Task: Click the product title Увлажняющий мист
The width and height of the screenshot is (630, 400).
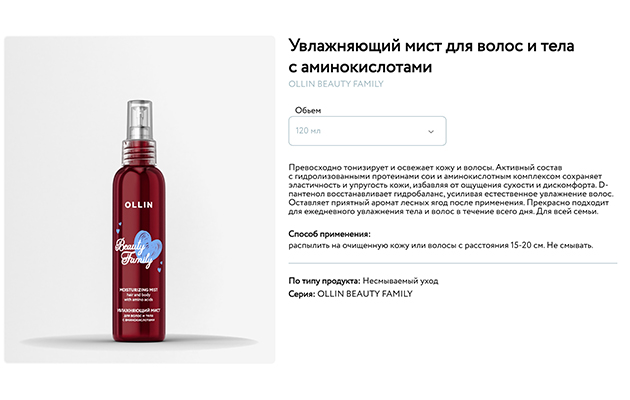Action: [x=431, y=56]
